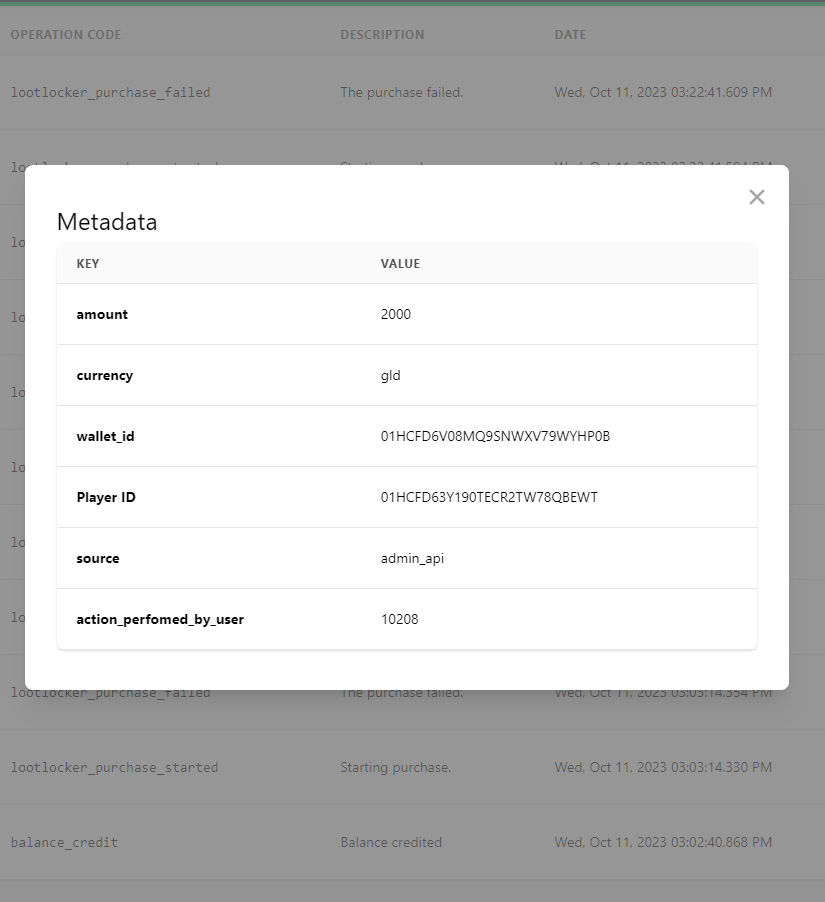The image size is (825, 902).
Task: Select the action_perfomed_by_user value 10208
Action: coord(400,619)
